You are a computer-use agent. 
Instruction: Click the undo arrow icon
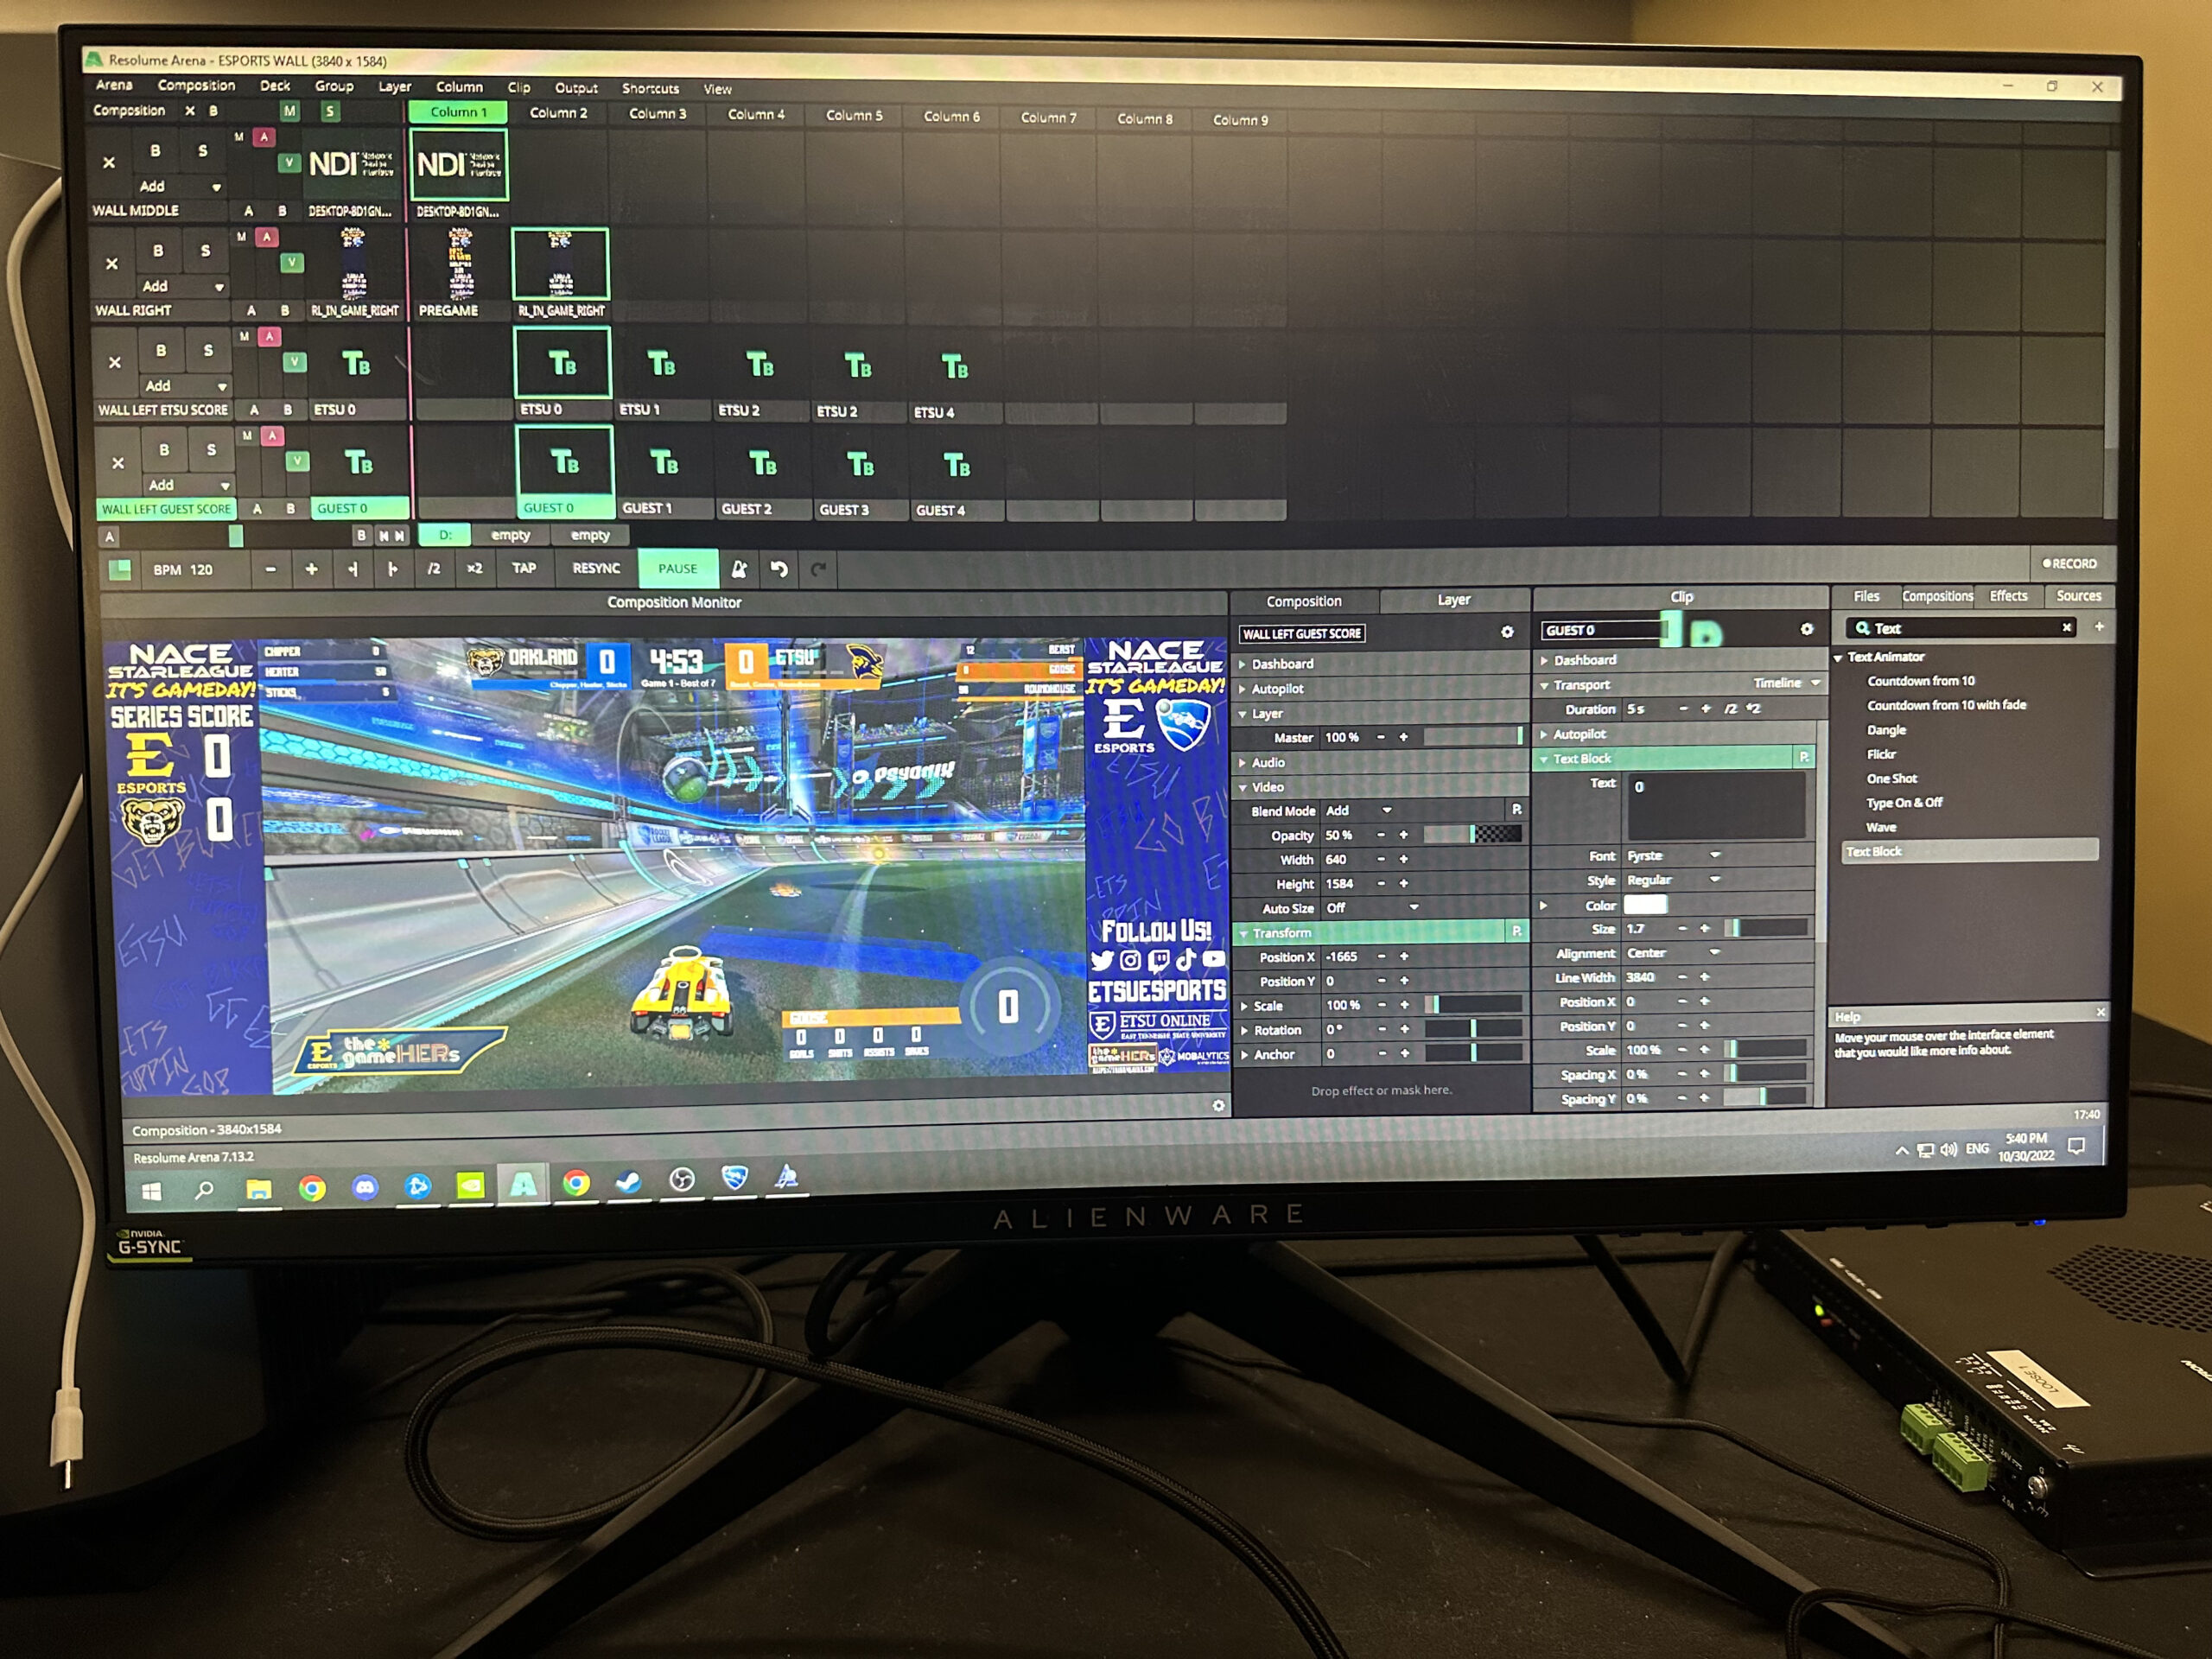pyautogui.click(x=779, y=569)
